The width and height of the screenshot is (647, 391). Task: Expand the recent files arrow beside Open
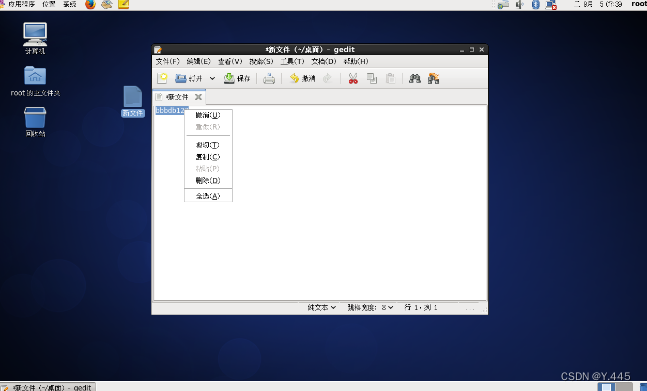[212, 78]
